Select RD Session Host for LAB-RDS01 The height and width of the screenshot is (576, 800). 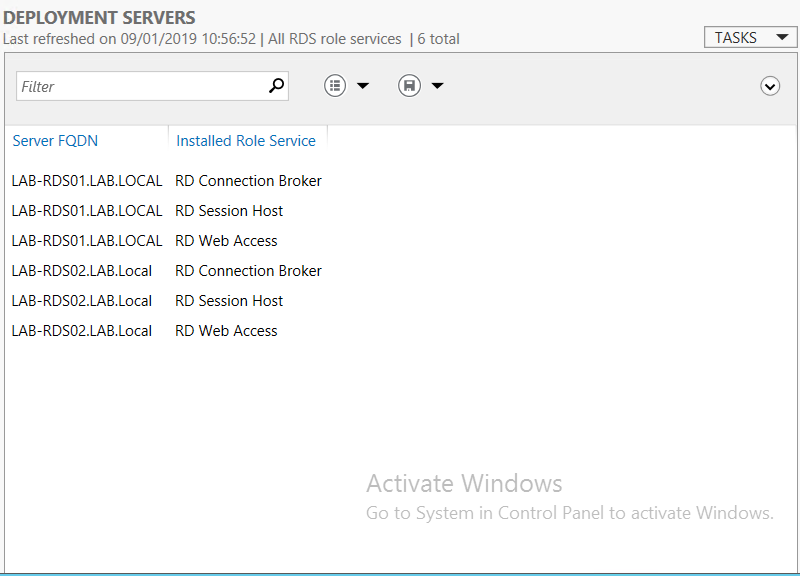pos(229,211)
